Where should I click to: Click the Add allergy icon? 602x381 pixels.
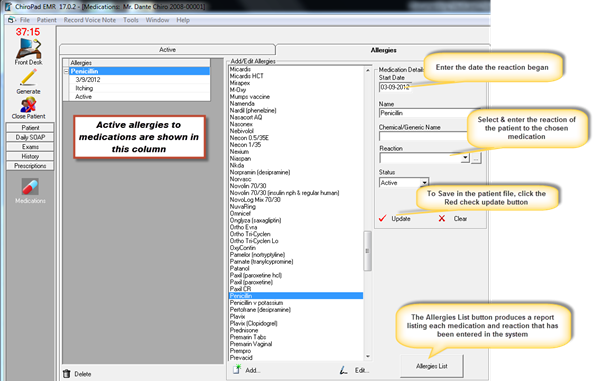(237, 370)
